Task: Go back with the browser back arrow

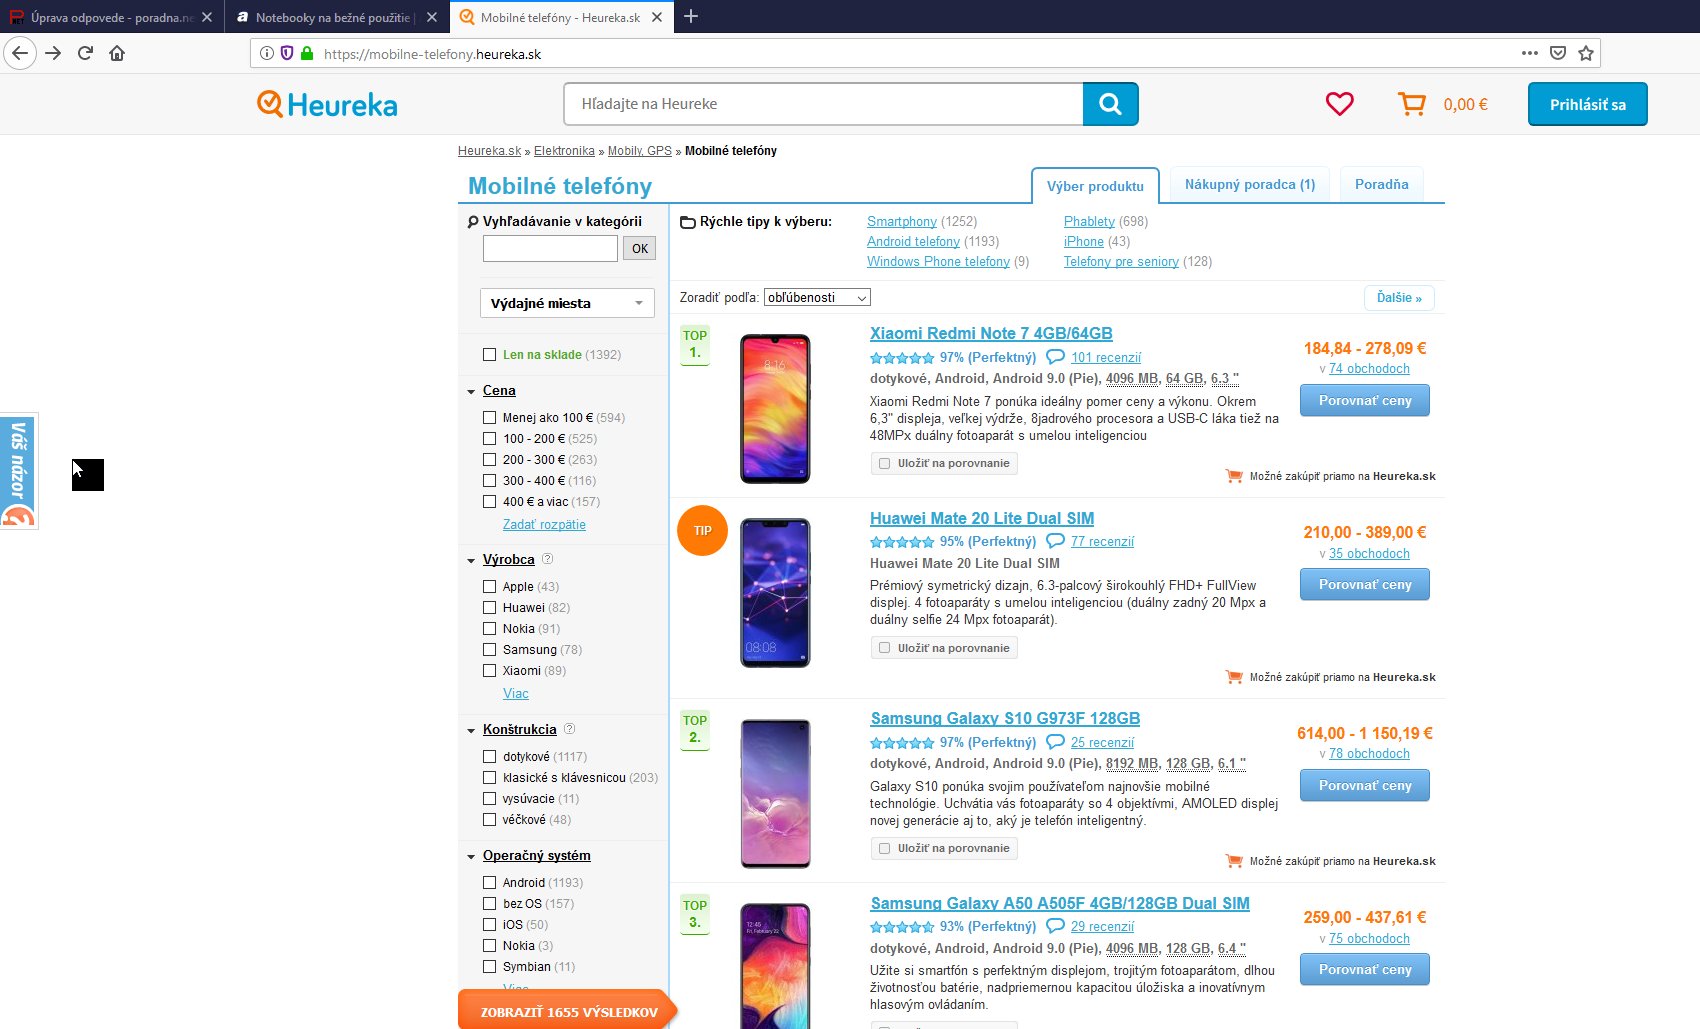Action: pos(20,53)
